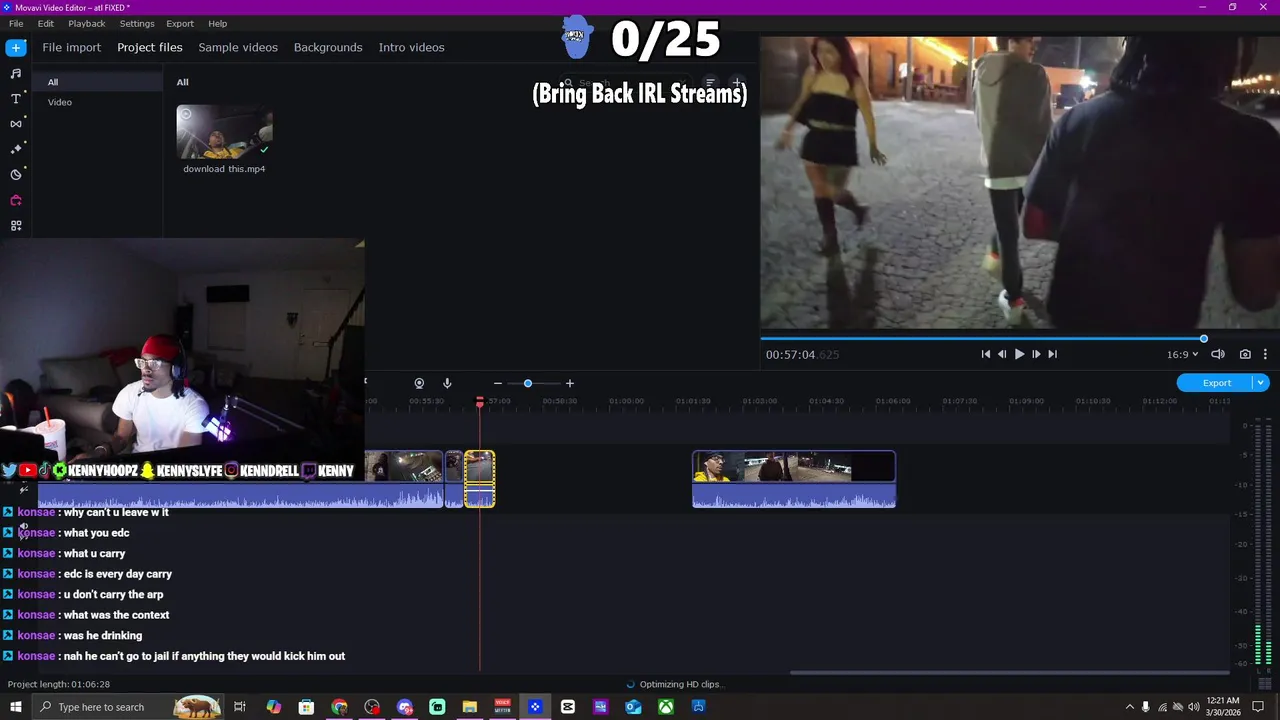The image size is (1280, 720).
Task: Open Xbox app from the taskbar
Action: click(666, 707)
